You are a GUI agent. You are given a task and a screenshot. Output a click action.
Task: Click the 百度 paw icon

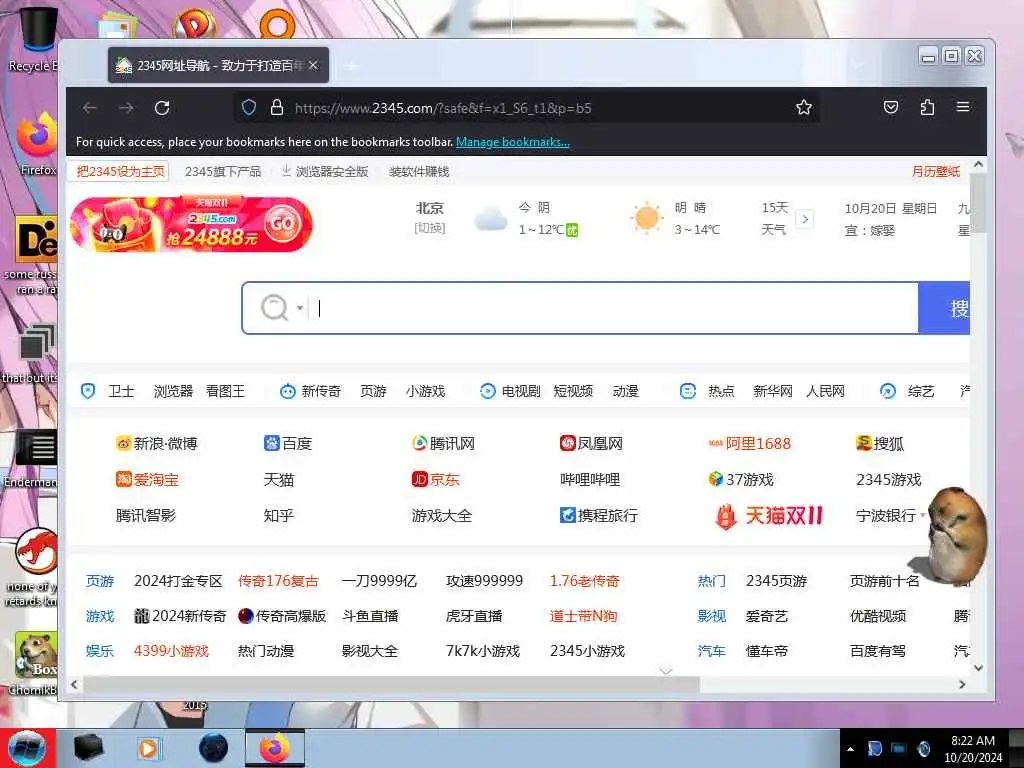pos(271,443)
